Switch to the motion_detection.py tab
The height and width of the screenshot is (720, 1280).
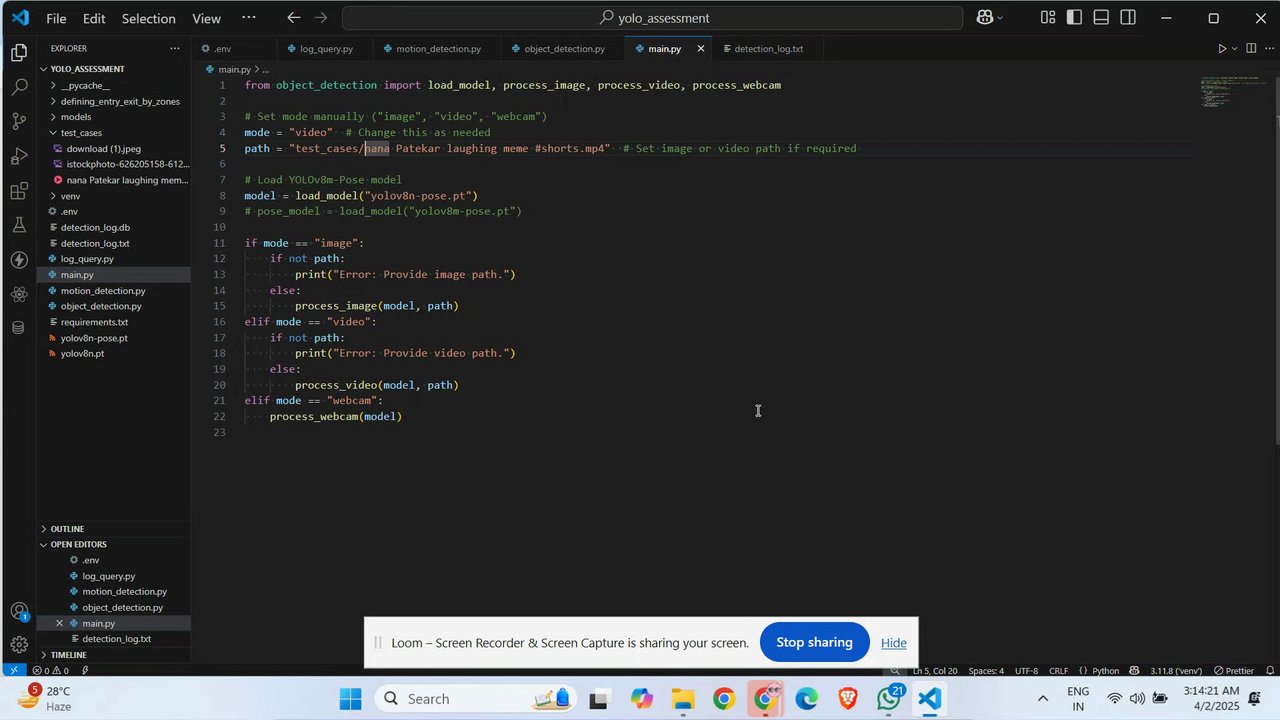coord(438,48)
